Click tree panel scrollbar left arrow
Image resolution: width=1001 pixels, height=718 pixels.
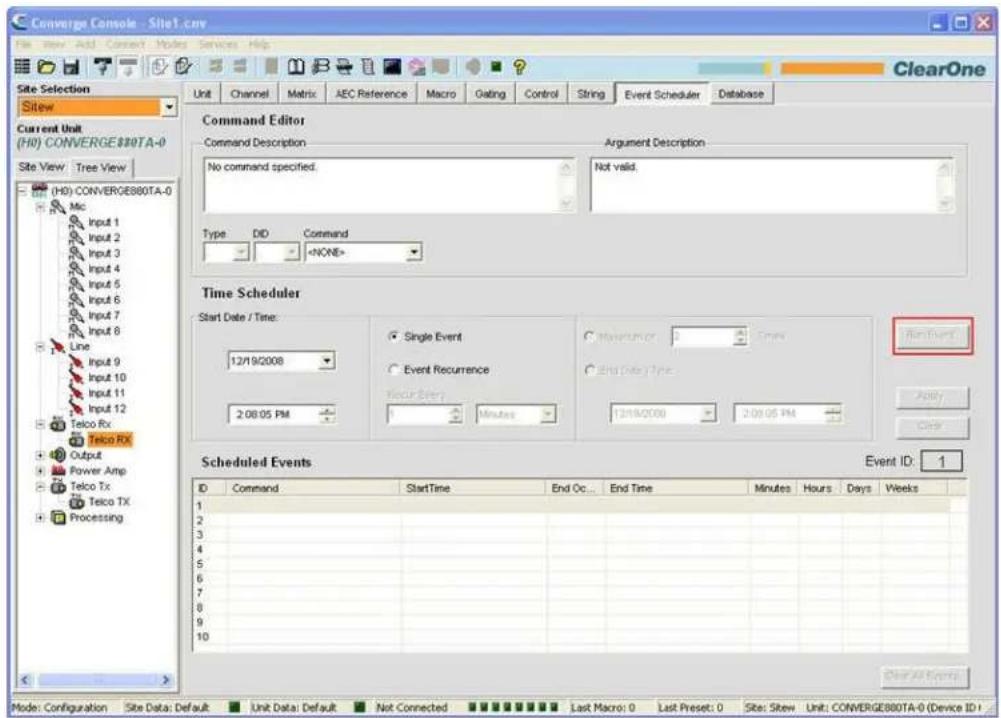[25, 680]
